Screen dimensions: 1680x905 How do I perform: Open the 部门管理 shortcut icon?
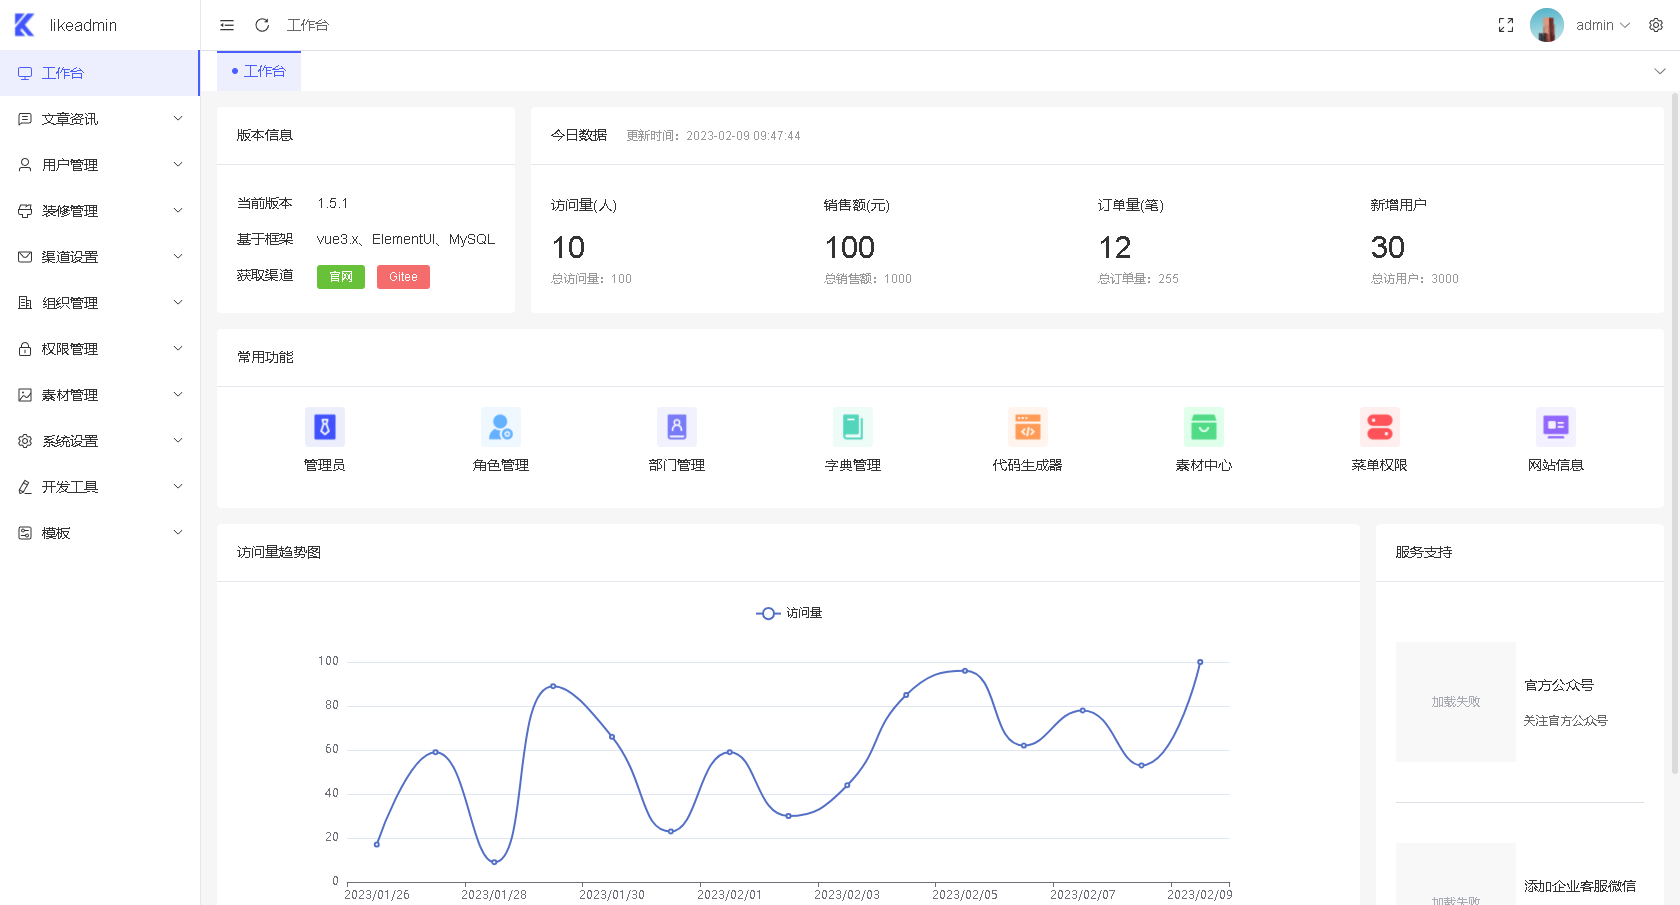(677, 427)
